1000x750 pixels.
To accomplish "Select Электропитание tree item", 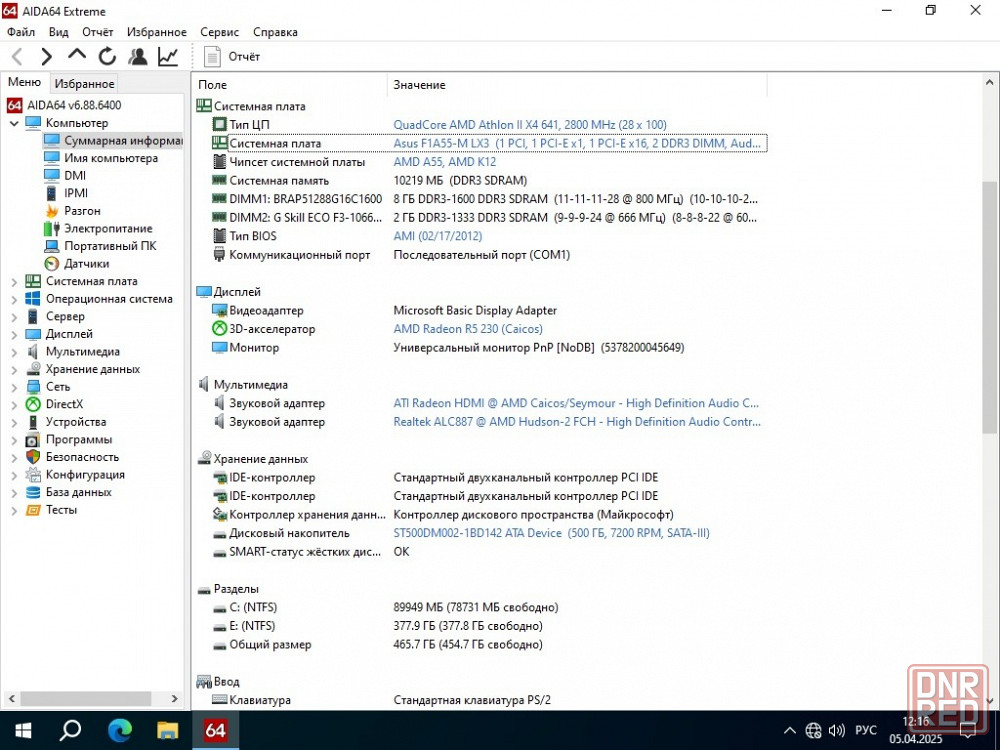I will pos(108,228).
